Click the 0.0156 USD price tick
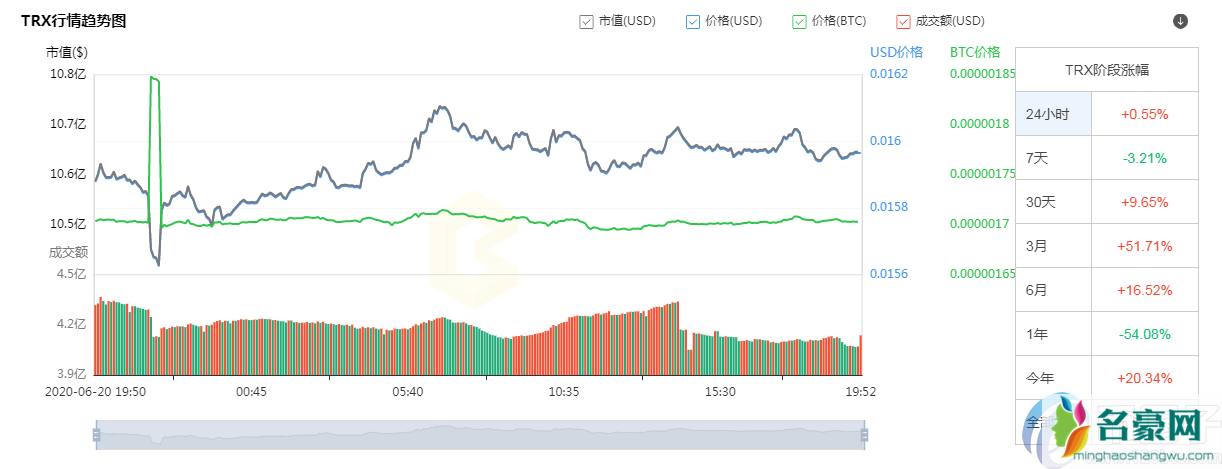The height and width of the screenshot is (469, 1222). tap(889, 274)
